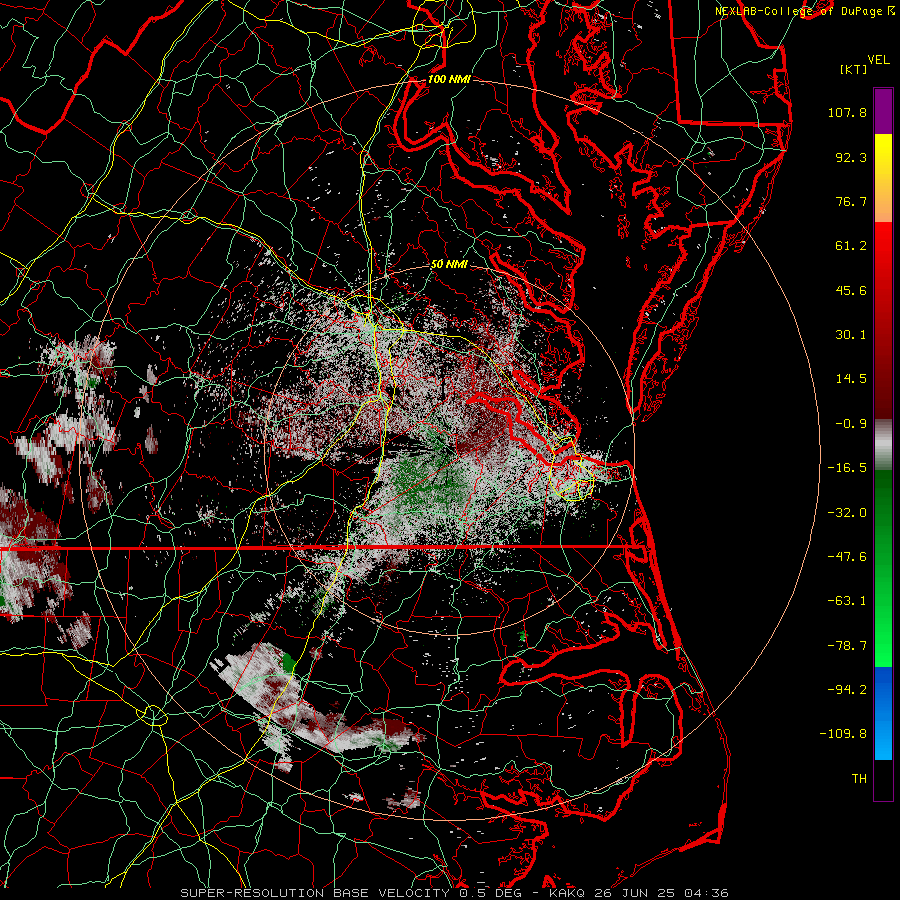Select the -109.8 legend value
The height and width of the screenshot is (900, 900).
[x=843, y=734]
